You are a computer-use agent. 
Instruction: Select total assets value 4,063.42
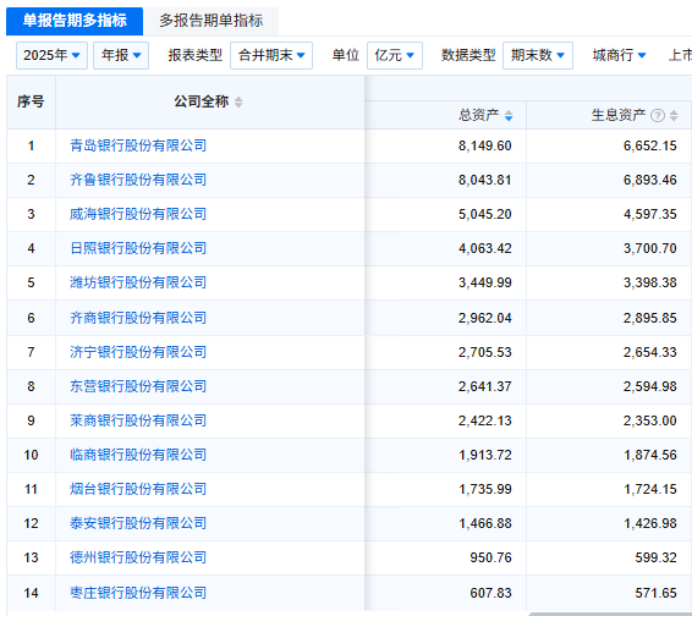click(485, 248)
